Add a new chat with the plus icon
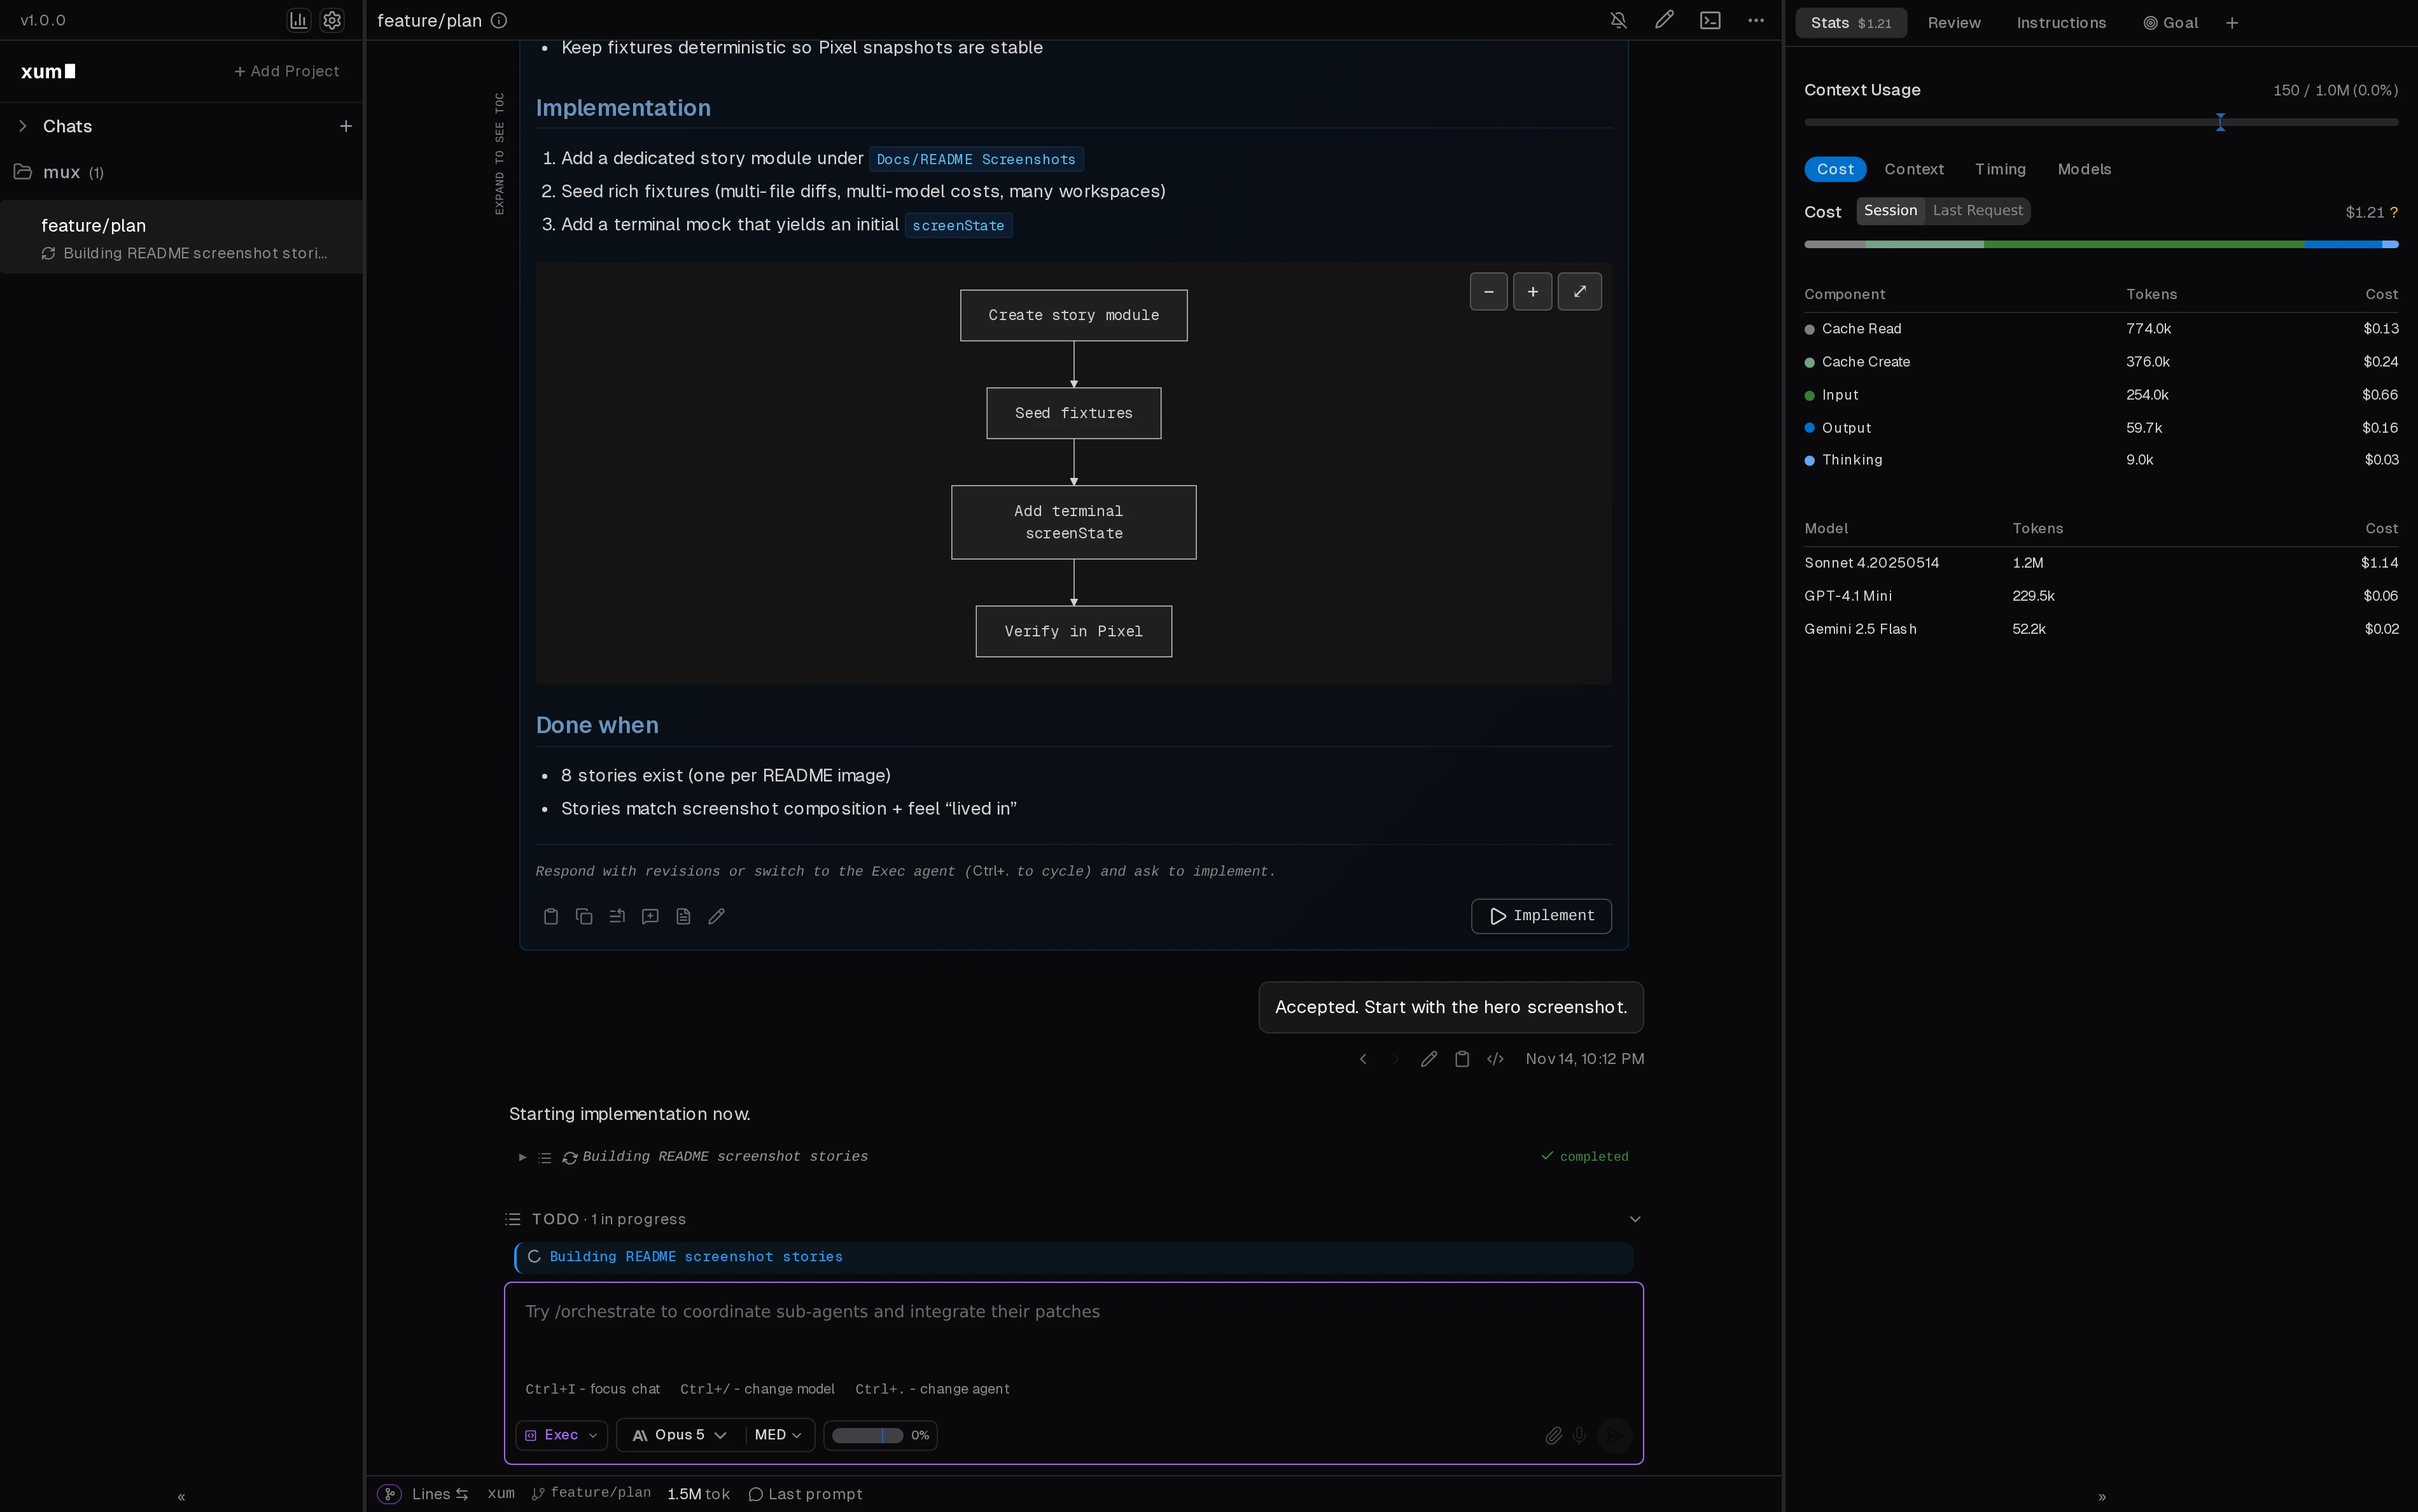The height and width of the screenshot is (1512, 2418). coord(346,126)
